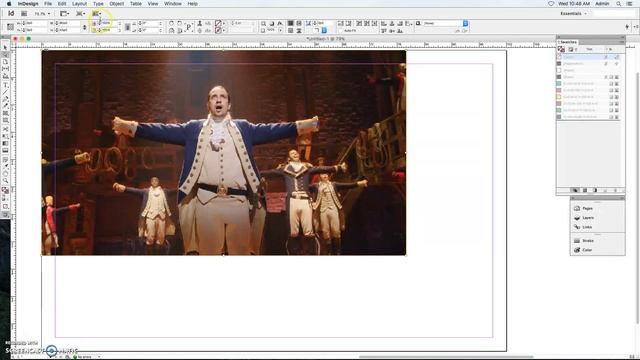Open Spotlight search in the menu bar
The image size is (640, 360).
pyautogui.click(x=619, y=4)
